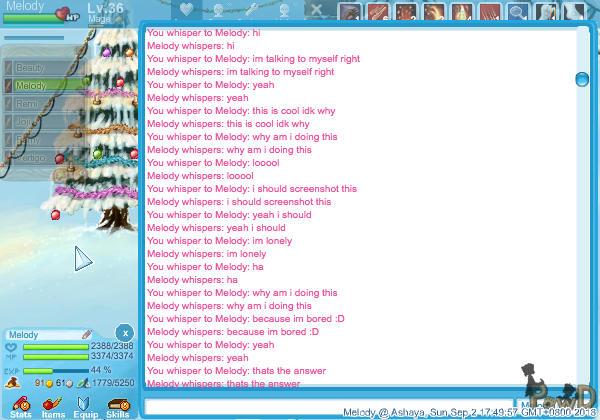Click the pencil edit icon beside Melody
Viewport: 600px width, 420px height.
point(87,335)
